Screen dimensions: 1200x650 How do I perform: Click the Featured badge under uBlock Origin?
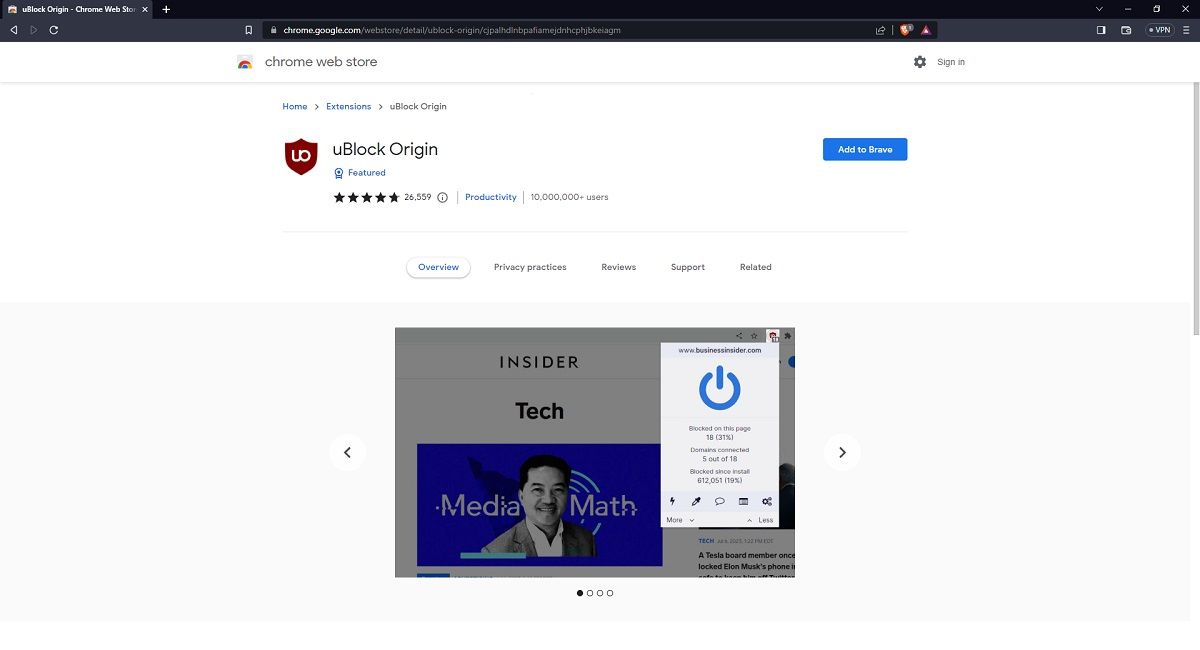pos(359,172)
